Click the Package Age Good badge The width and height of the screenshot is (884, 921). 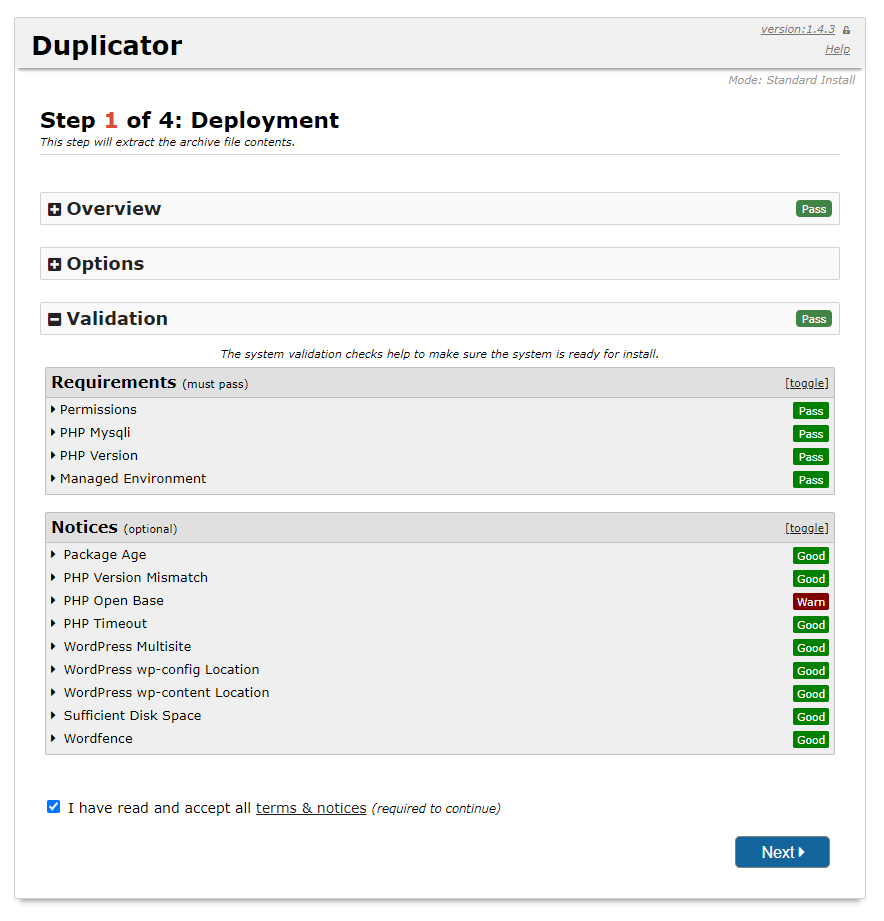811,556
